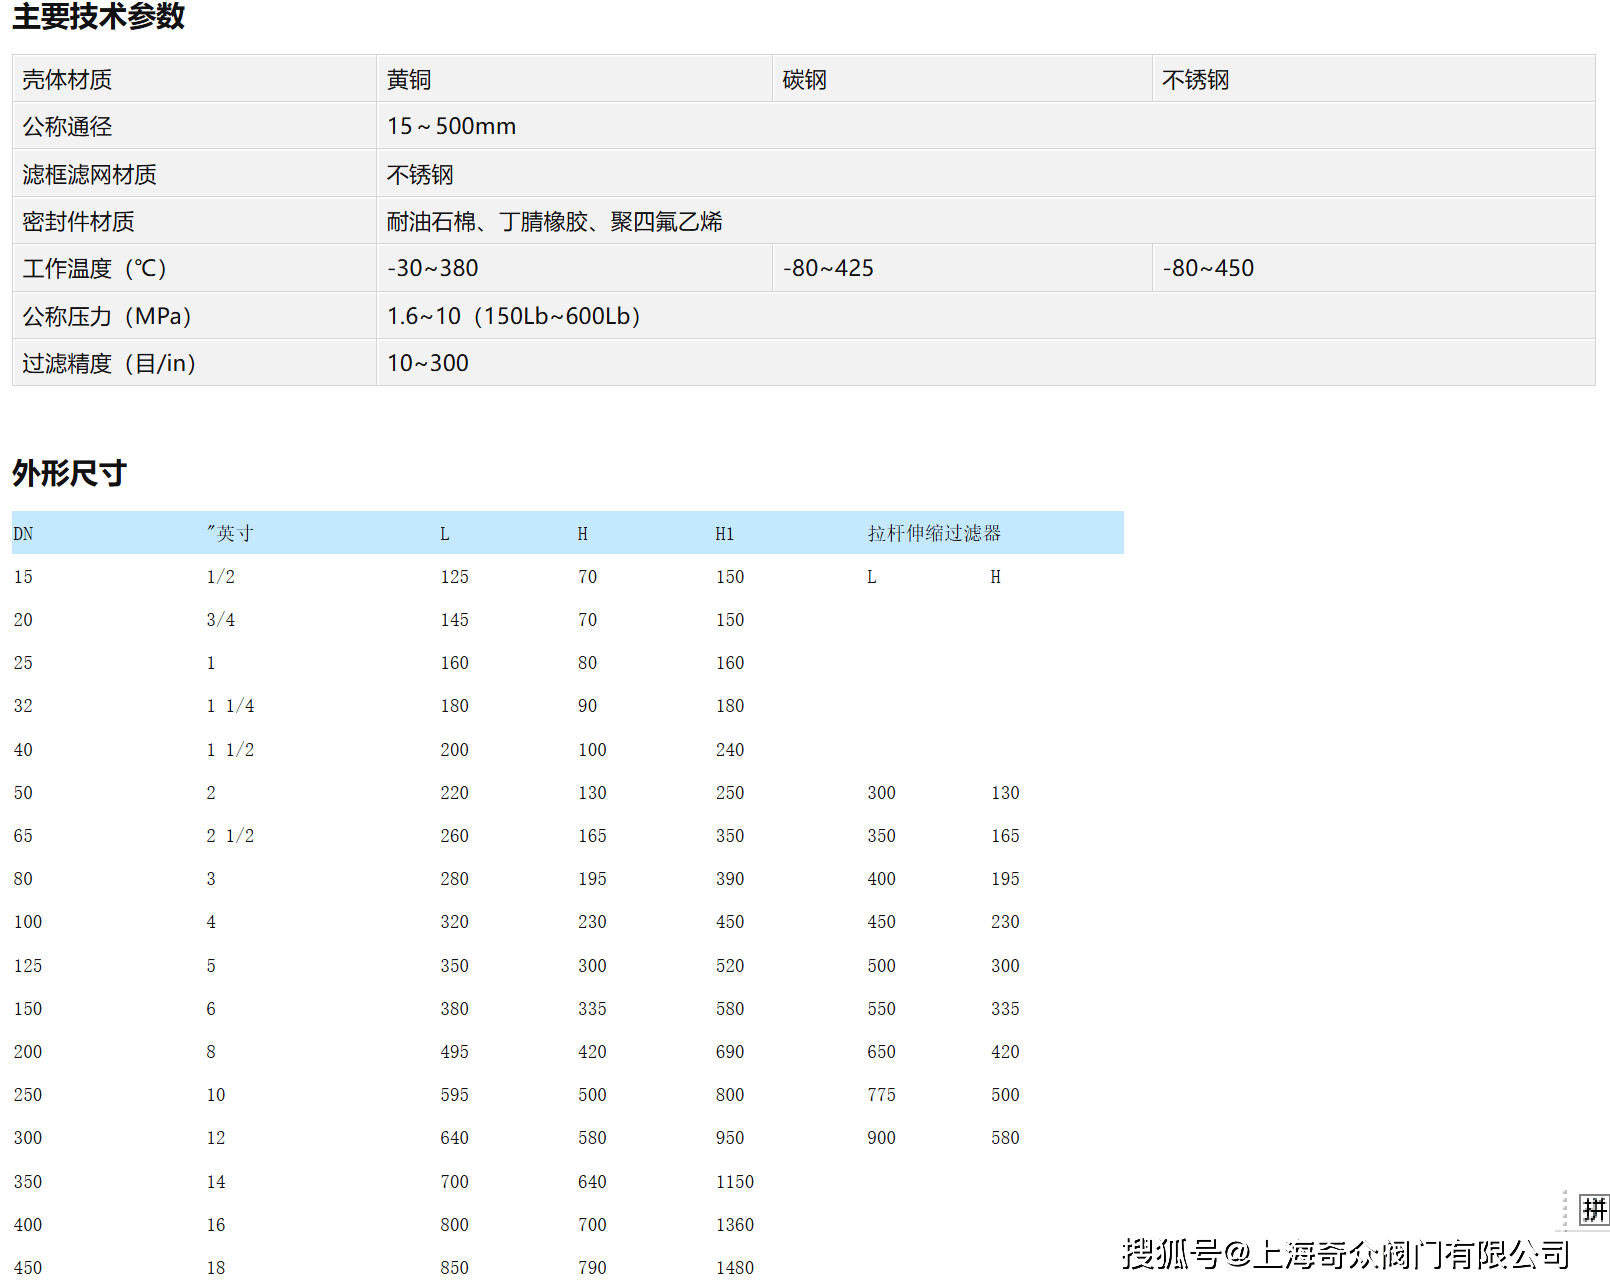Click the 密封件材质 row label
This screenshot has height=1288, width=1610.
78,221
